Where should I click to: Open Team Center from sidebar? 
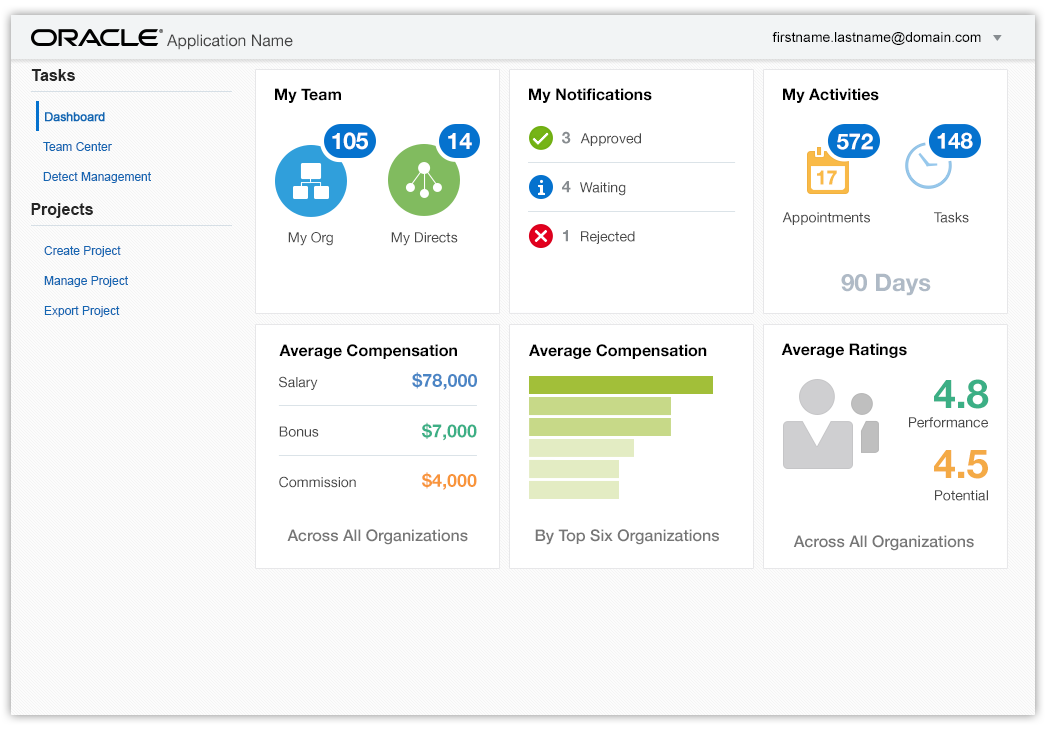coord(77,147)
